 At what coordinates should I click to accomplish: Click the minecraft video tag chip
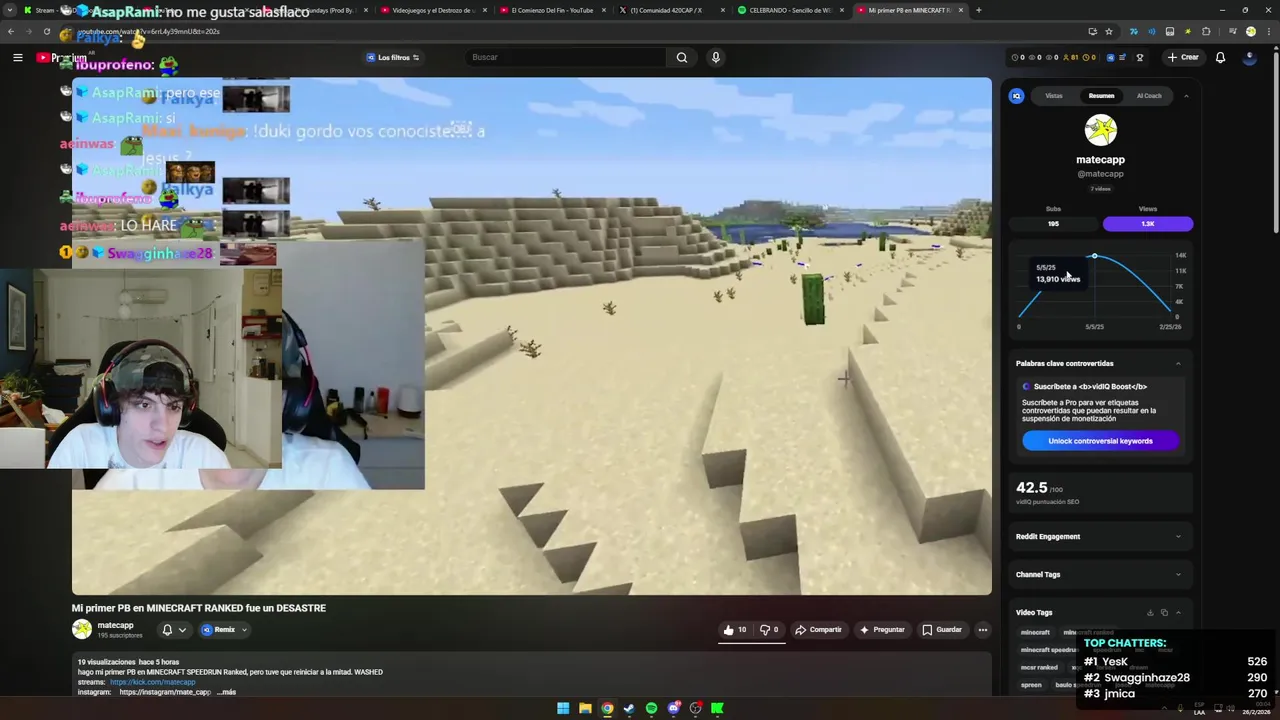(1035, 632)
